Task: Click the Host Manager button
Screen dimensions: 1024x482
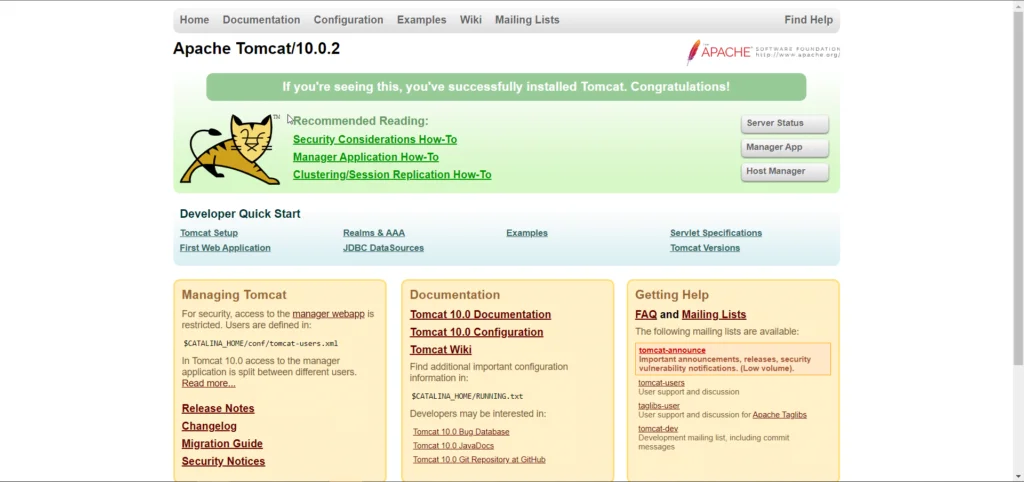Action: 785,172
